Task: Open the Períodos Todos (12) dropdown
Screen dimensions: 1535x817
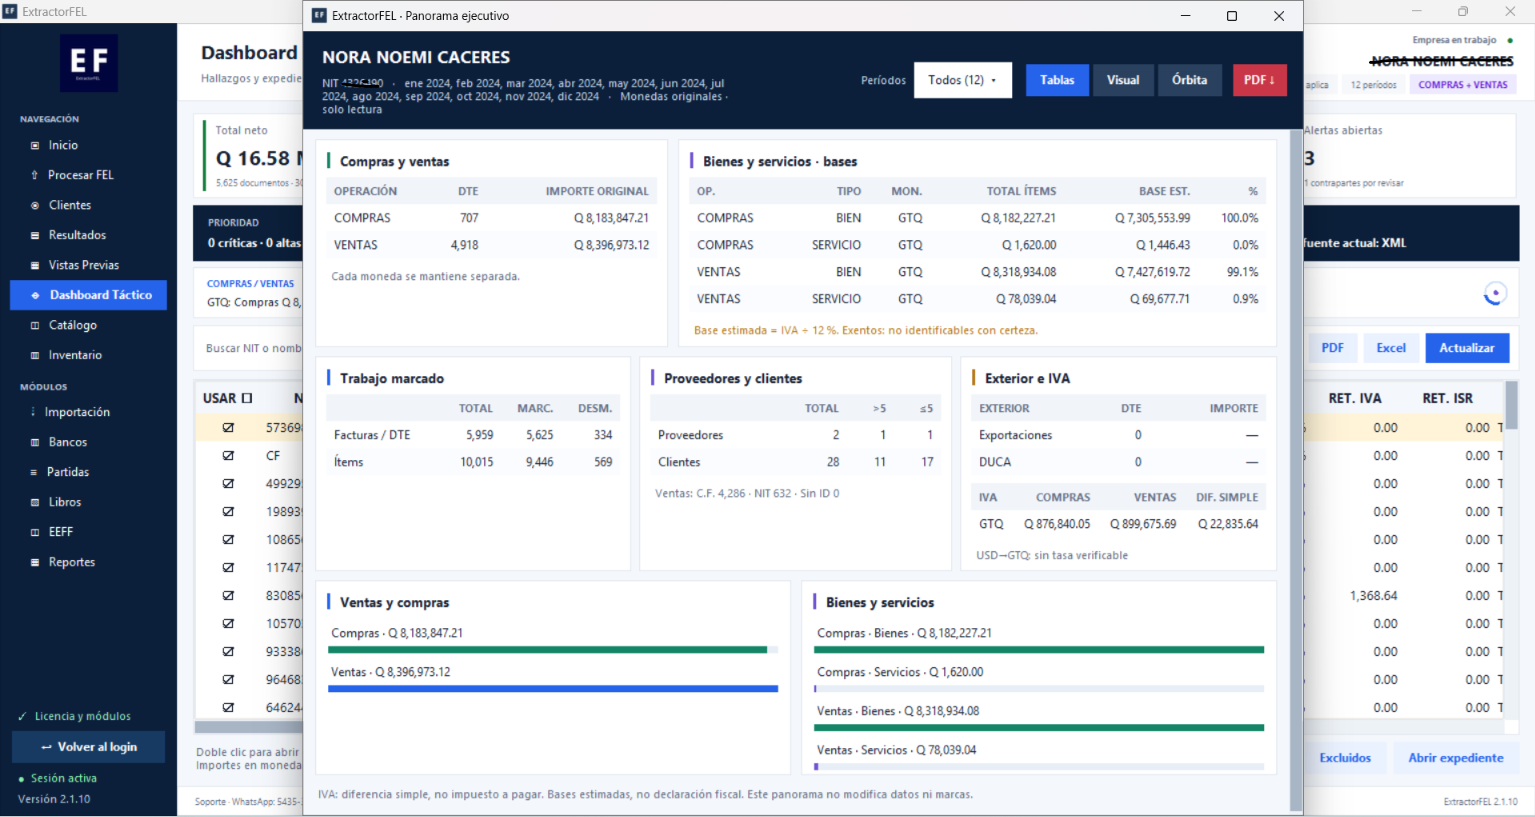Action: (963, 80)
